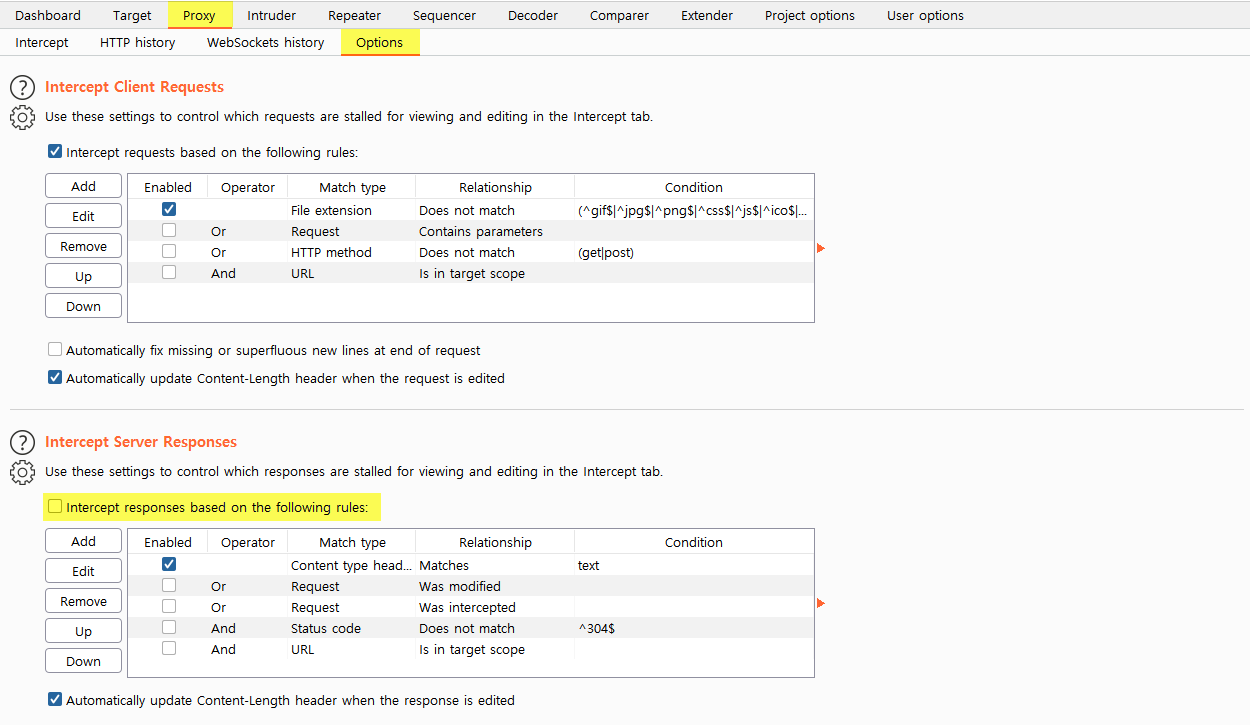Viewport: 1250px width, 725px height.
Task: Switch to the Target tab
Action: (132, 15)
